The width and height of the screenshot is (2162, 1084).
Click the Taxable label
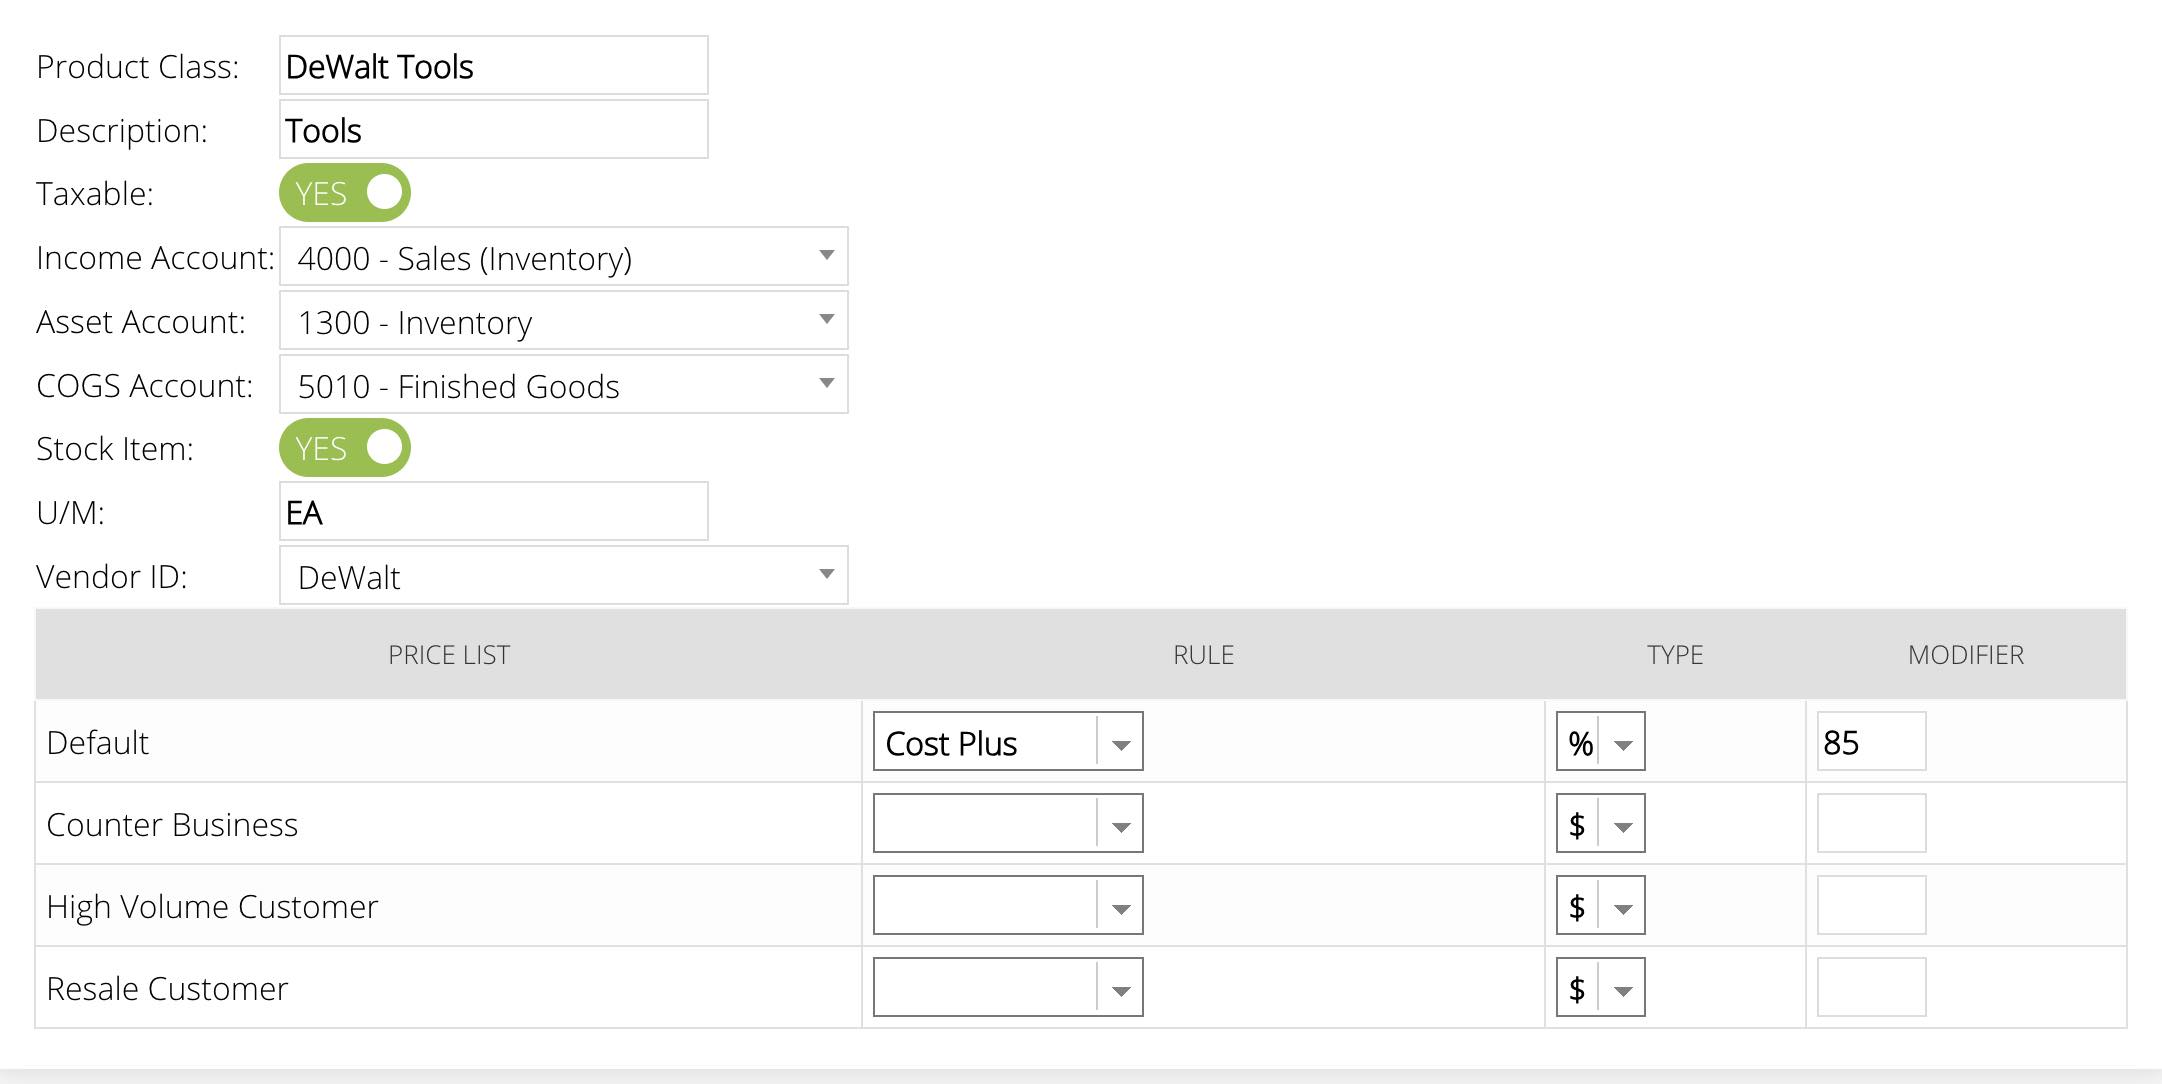click(95, 194)
